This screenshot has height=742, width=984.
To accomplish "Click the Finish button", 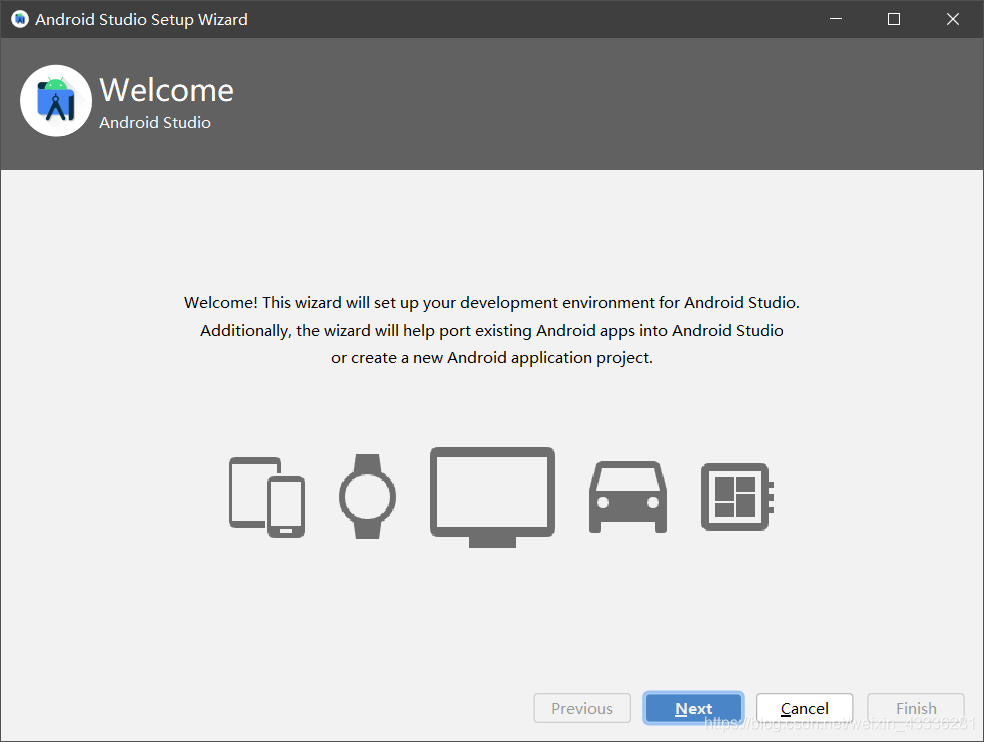I will (915, 708).
